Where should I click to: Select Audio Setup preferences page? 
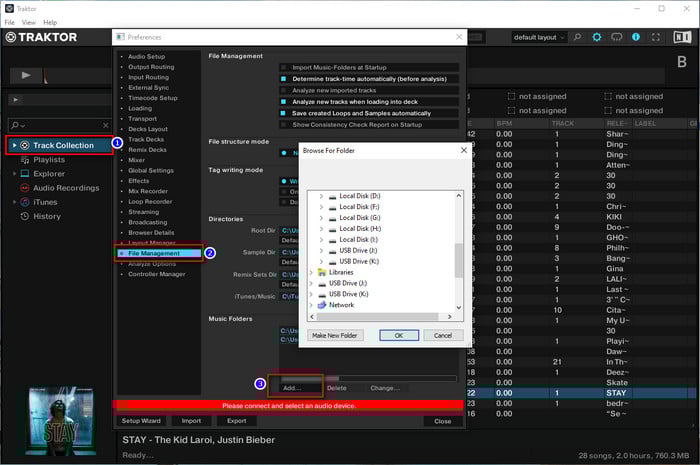pyautogui.click(x=146, y=57)
